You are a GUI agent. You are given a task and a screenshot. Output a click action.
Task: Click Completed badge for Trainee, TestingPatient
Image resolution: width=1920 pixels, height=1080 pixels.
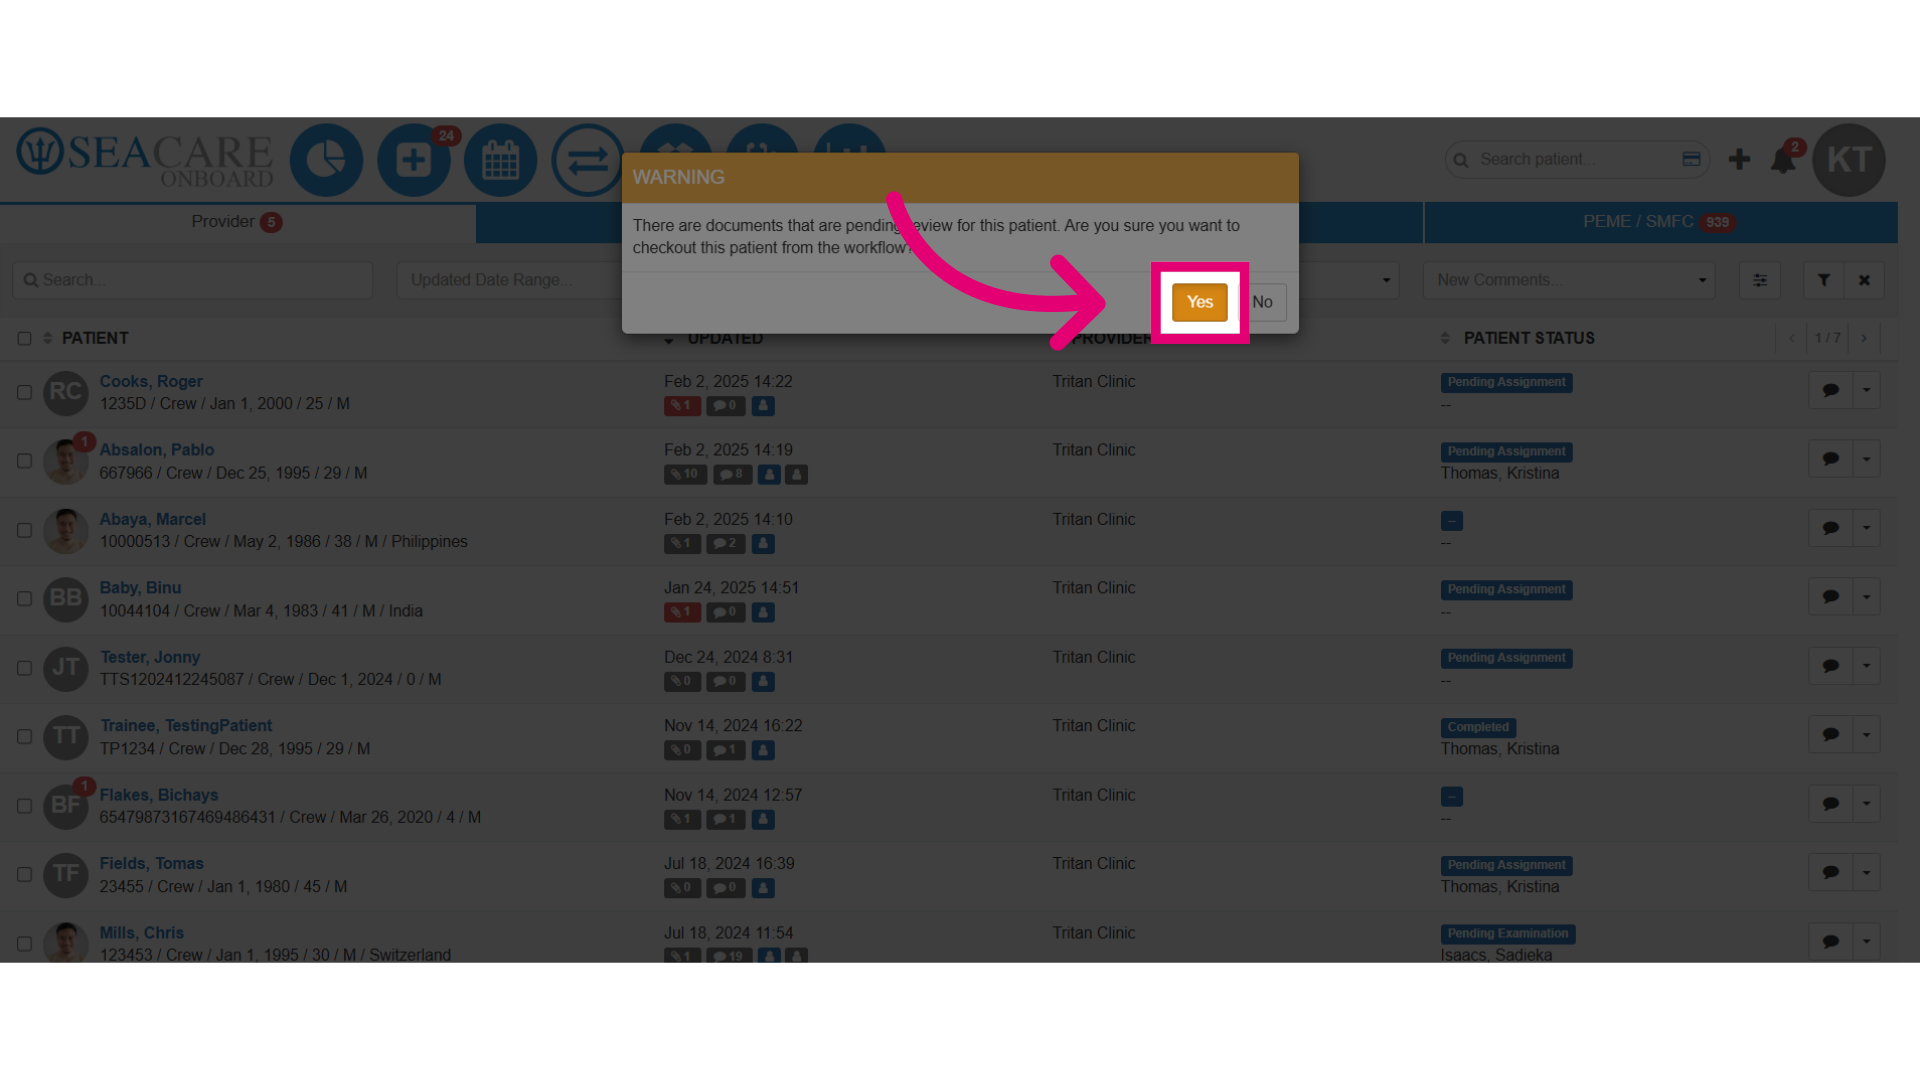coord(1478,727)
